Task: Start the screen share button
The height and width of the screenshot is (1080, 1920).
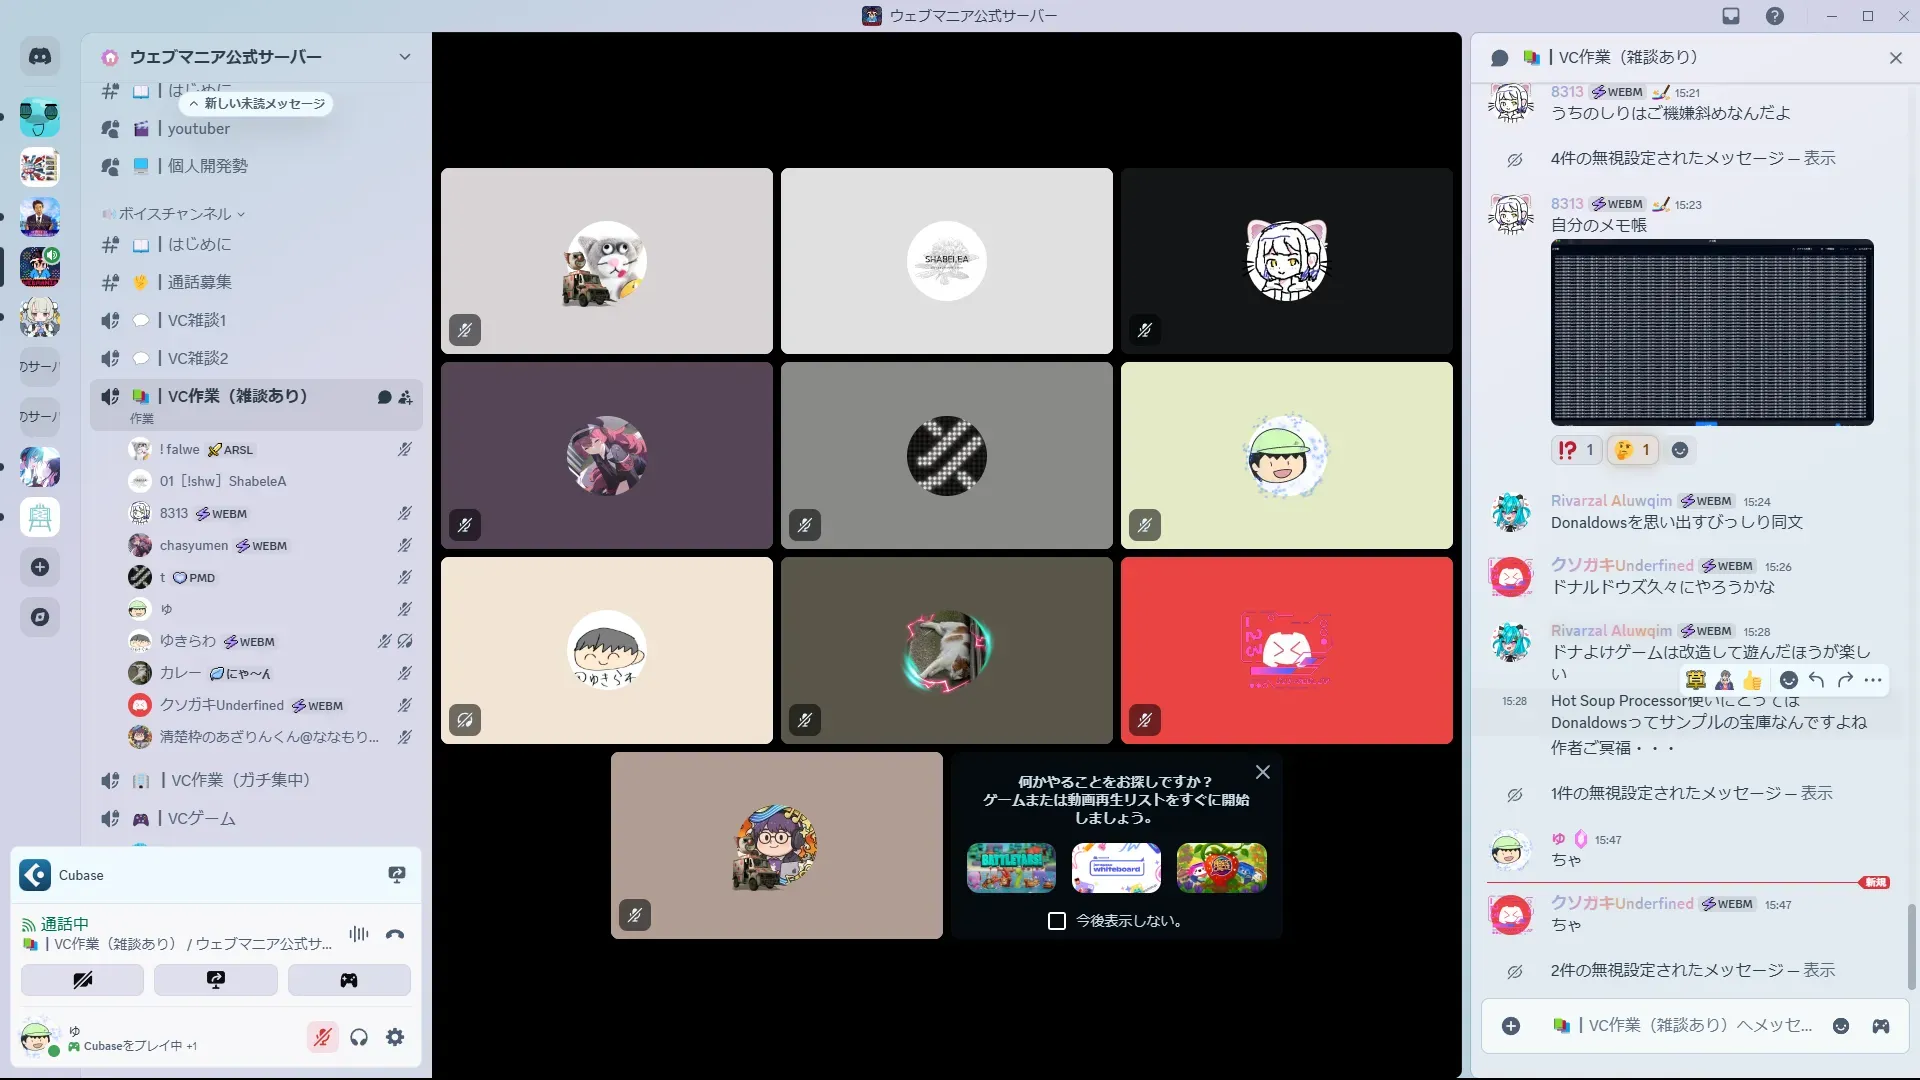Action: pos(216,980)
